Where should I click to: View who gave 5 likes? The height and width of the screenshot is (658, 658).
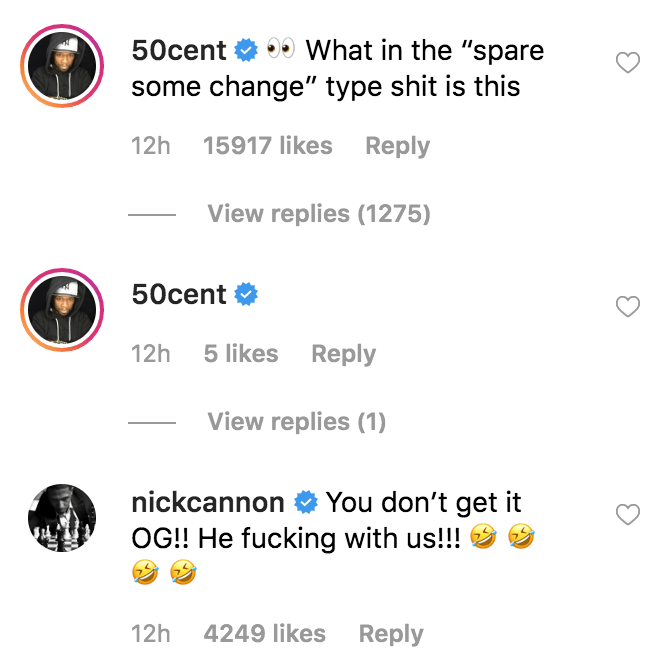point(241,354)
